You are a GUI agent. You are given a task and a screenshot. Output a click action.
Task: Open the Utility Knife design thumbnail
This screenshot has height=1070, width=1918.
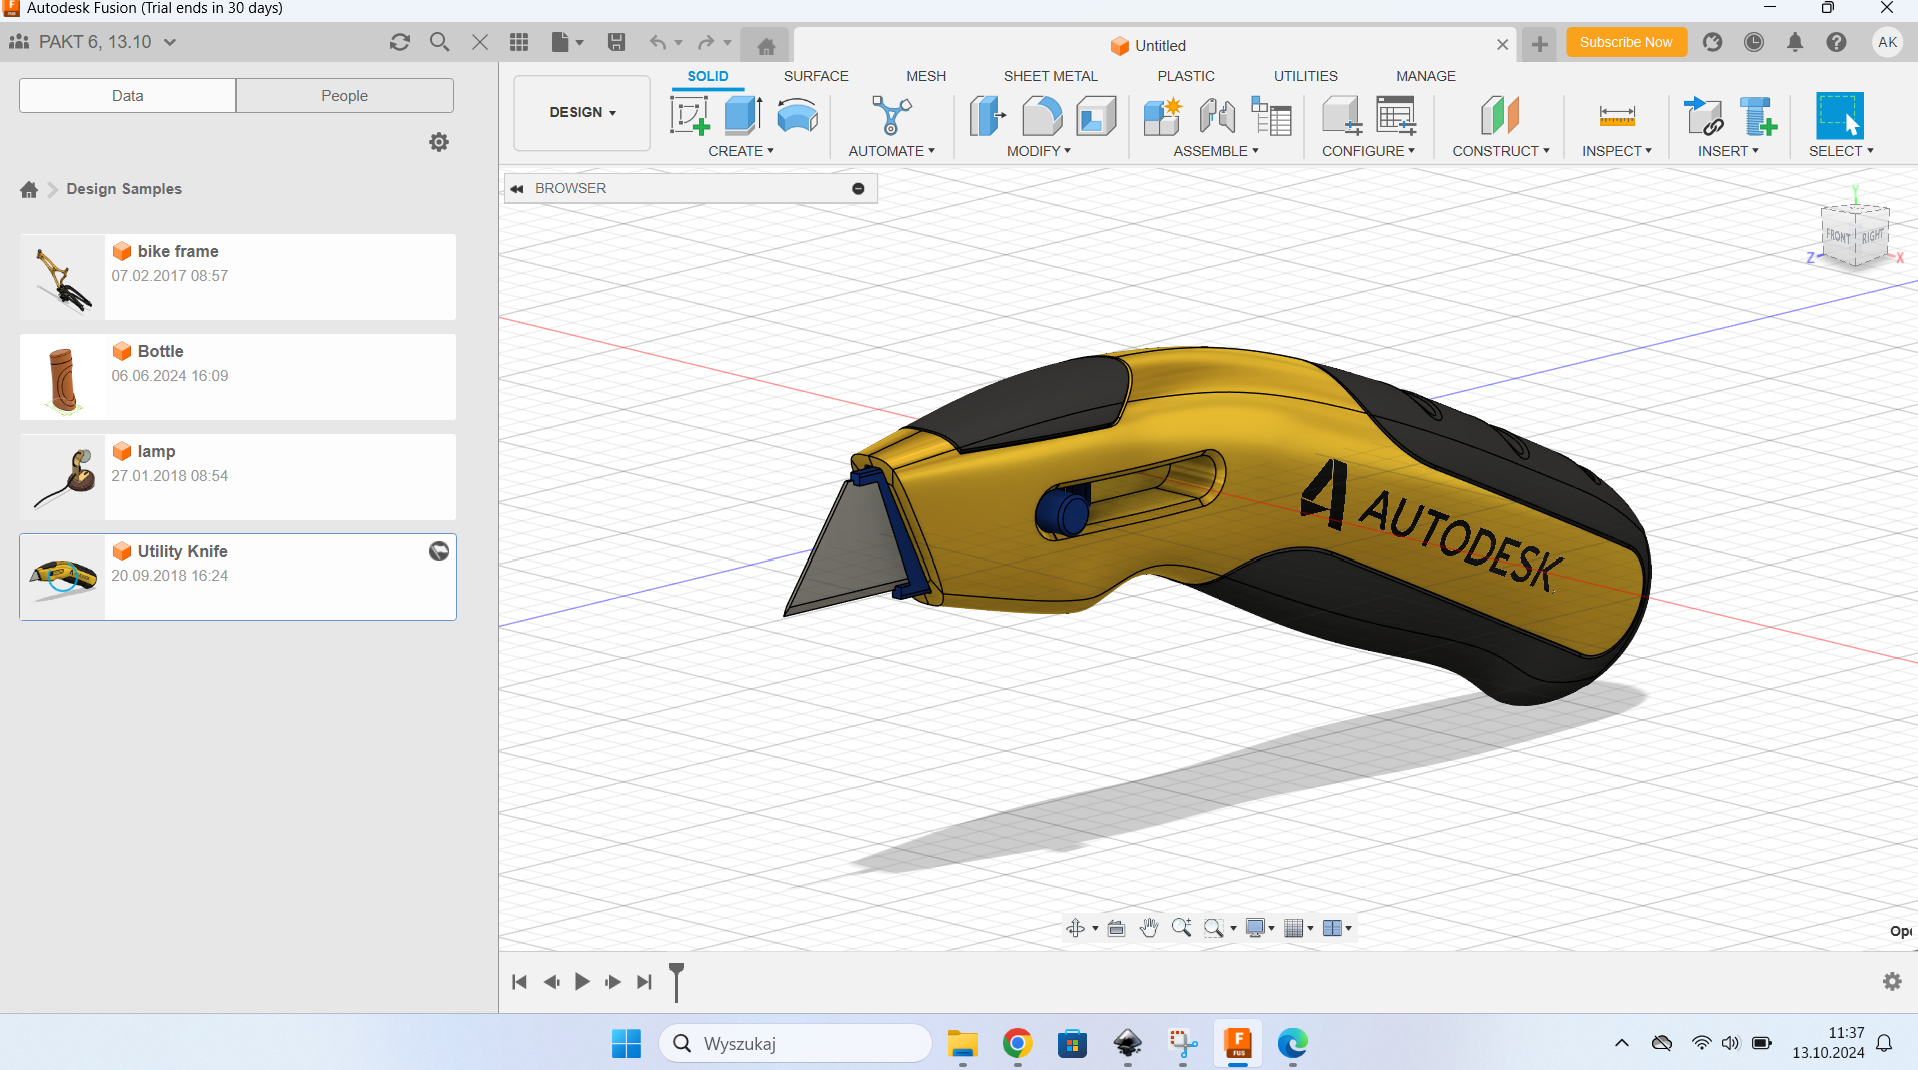pos(63,577)
